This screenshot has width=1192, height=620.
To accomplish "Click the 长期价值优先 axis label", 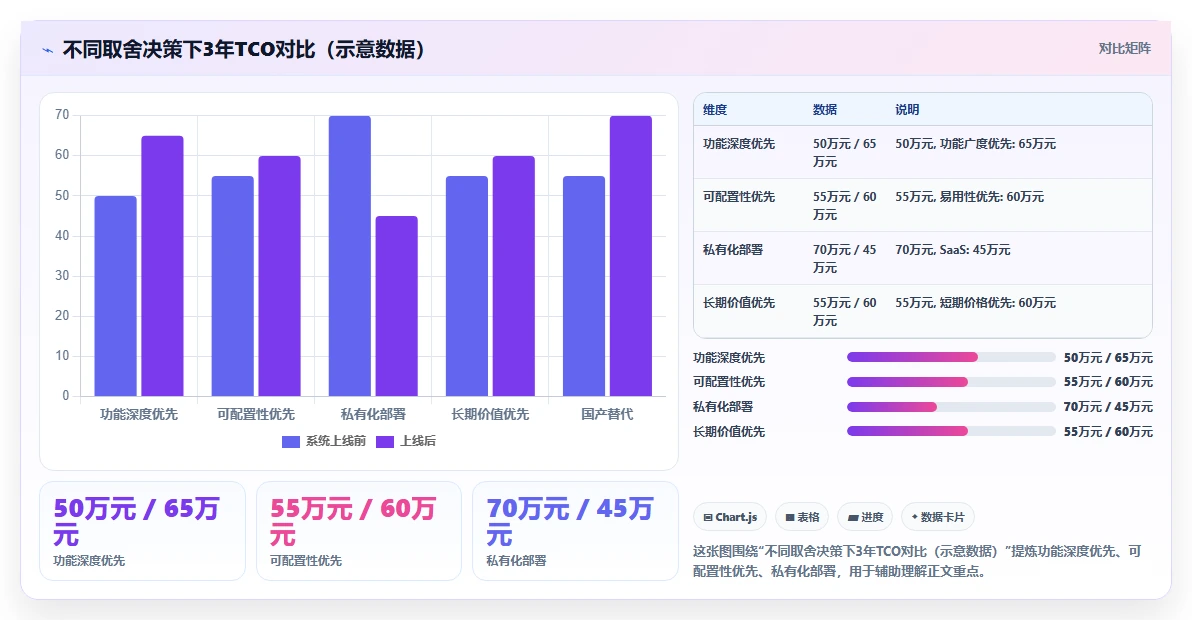I will (490, 415).
